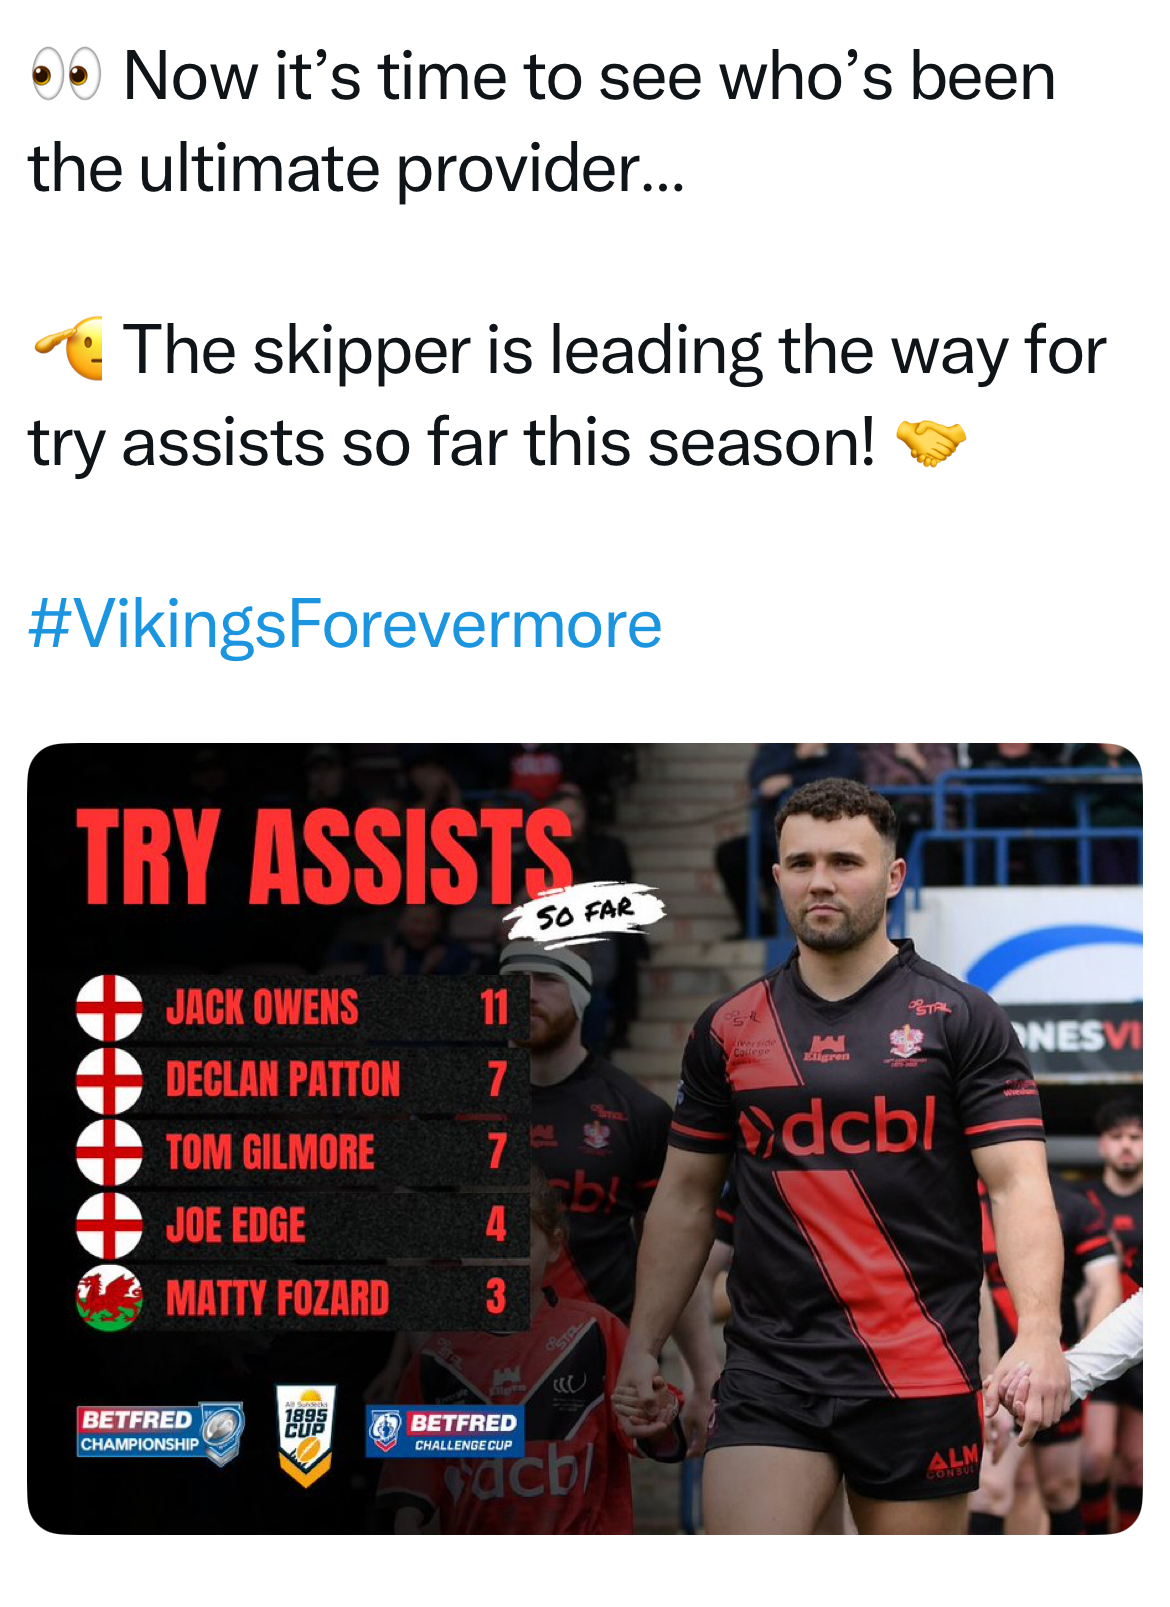The width and height of the screenshot is (1170, 1607).
Task: Click the handshake emoji after 'season!'
Action: click(931, 442)
